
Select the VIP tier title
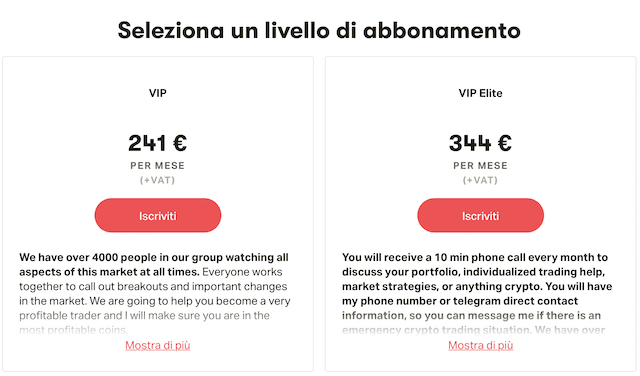[158, 93]
